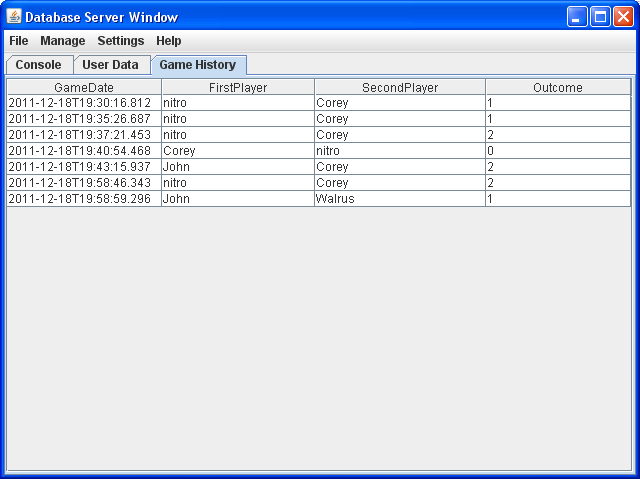The image size is (640, 479).
Task: Click the Outcome column header
Action: tap(558, 87)
